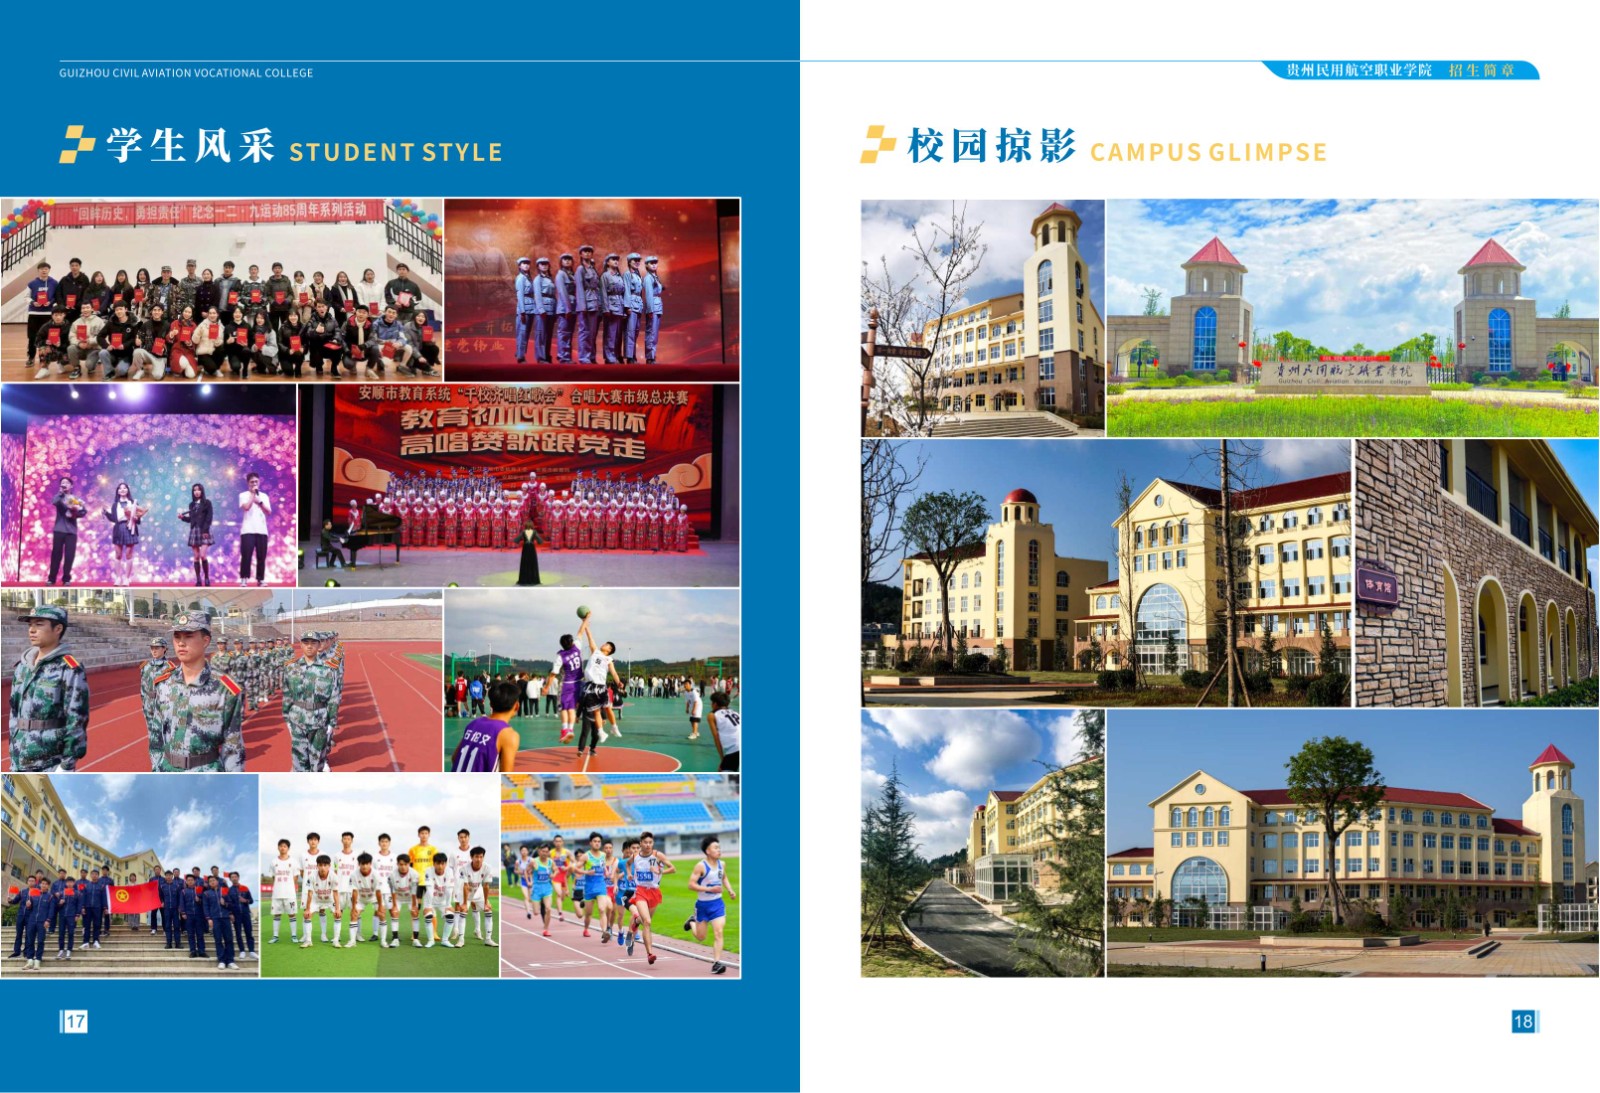
Task: Select the track running race photo
Action: pos(620,875)
